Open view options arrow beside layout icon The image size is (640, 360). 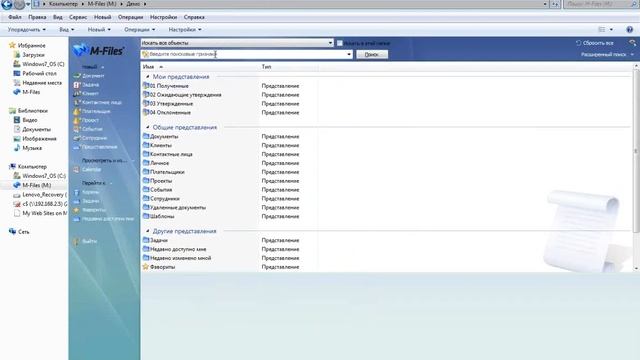pos(611,29)
